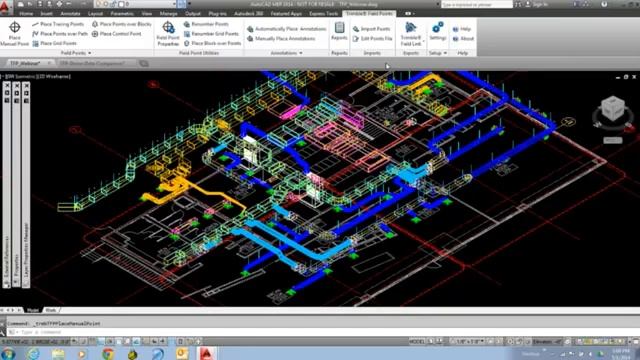Choose Place Points over Path
The width and height of the screenshot is (640, 360).
coord(60,34)
